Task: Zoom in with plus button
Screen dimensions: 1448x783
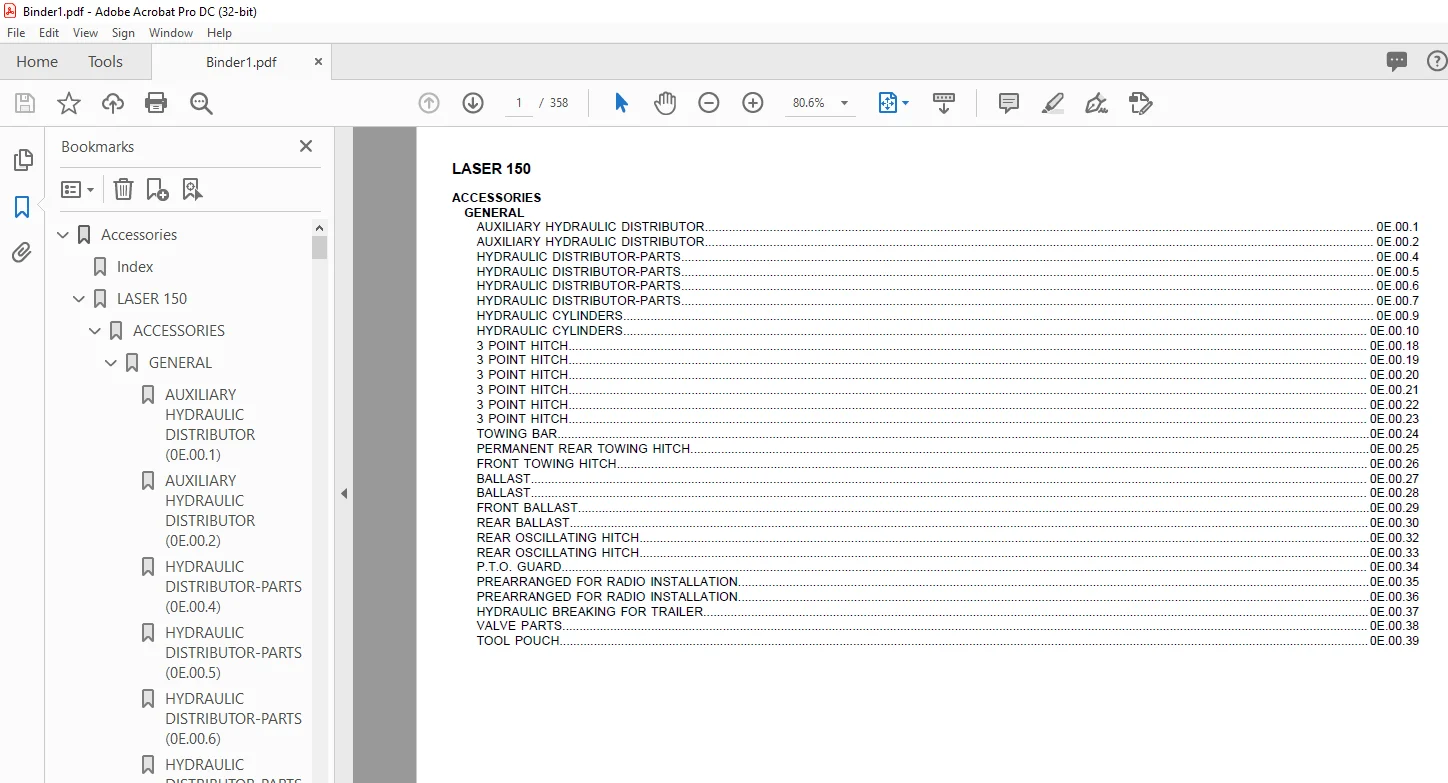Action: [x=753, y=103]
